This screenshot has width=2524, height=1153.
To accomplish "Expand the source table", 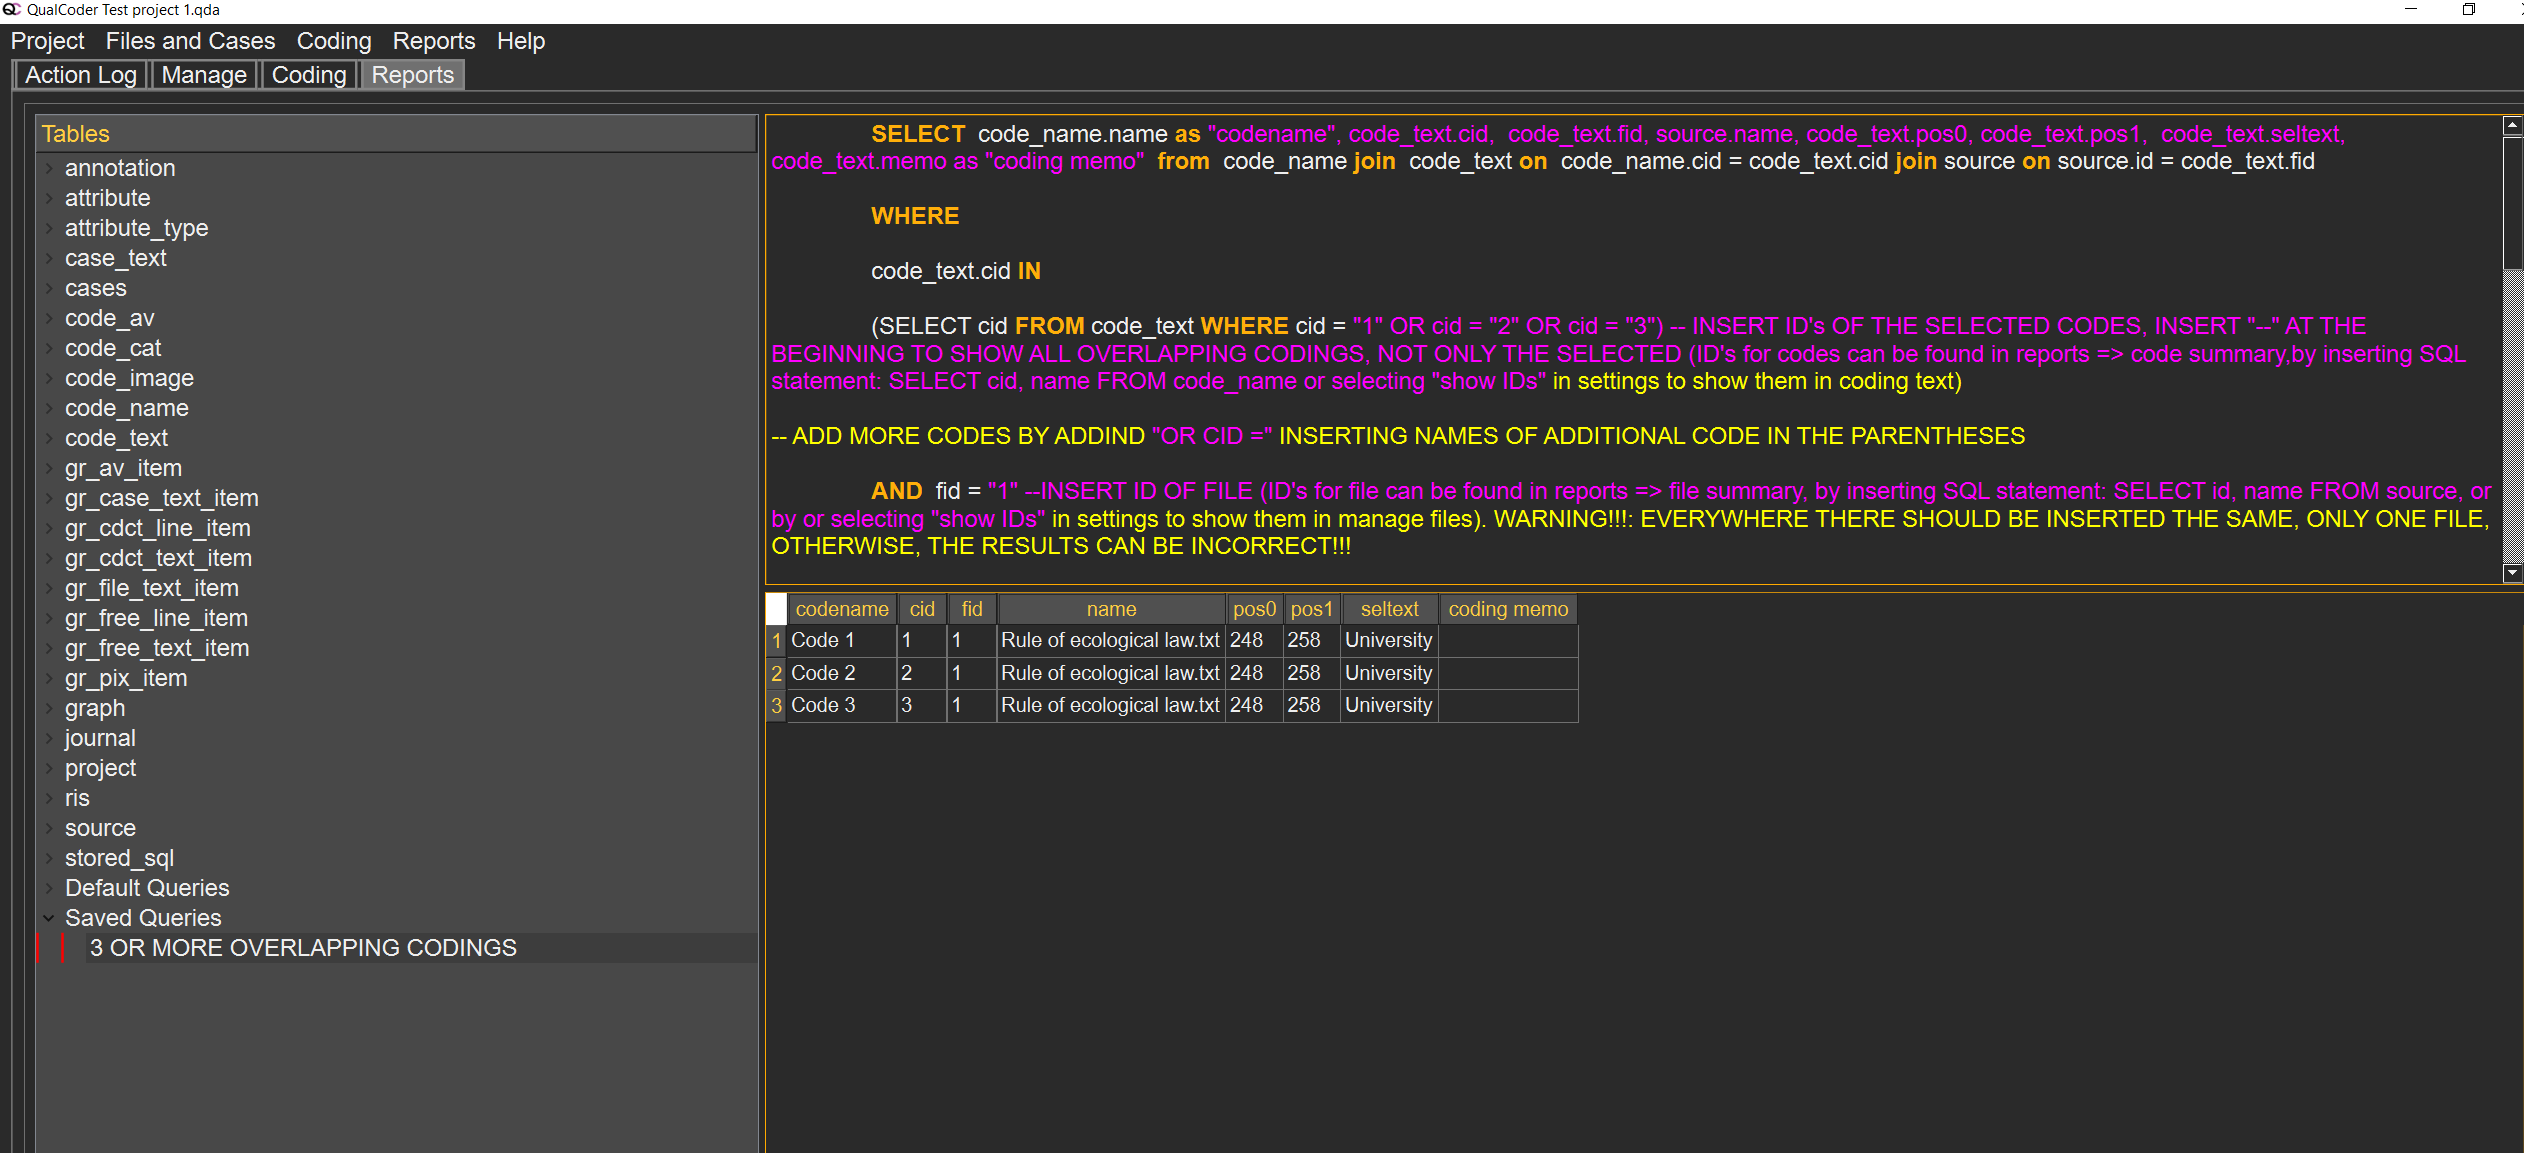I will pyautogui.click(x=48, y=828).
